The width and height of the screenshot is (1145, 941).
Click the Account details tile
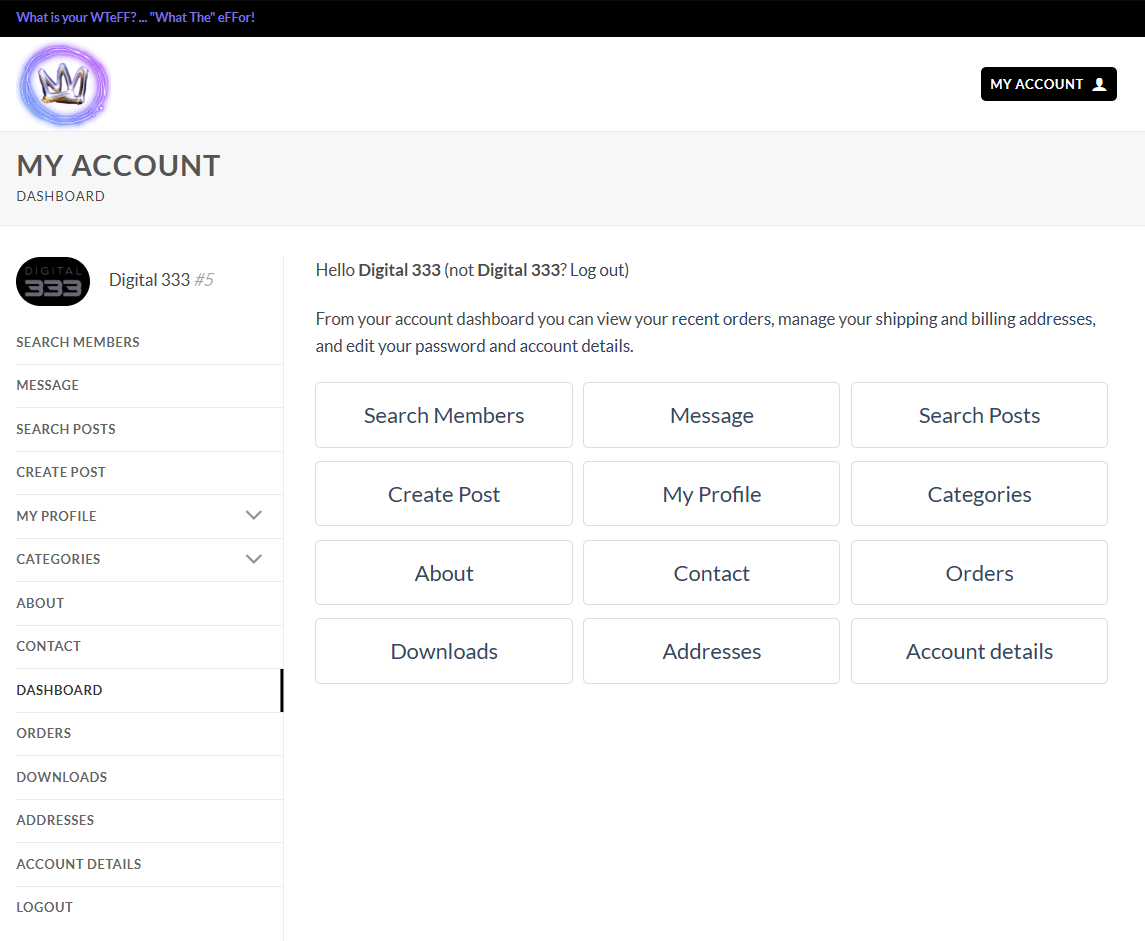point(979,651)
